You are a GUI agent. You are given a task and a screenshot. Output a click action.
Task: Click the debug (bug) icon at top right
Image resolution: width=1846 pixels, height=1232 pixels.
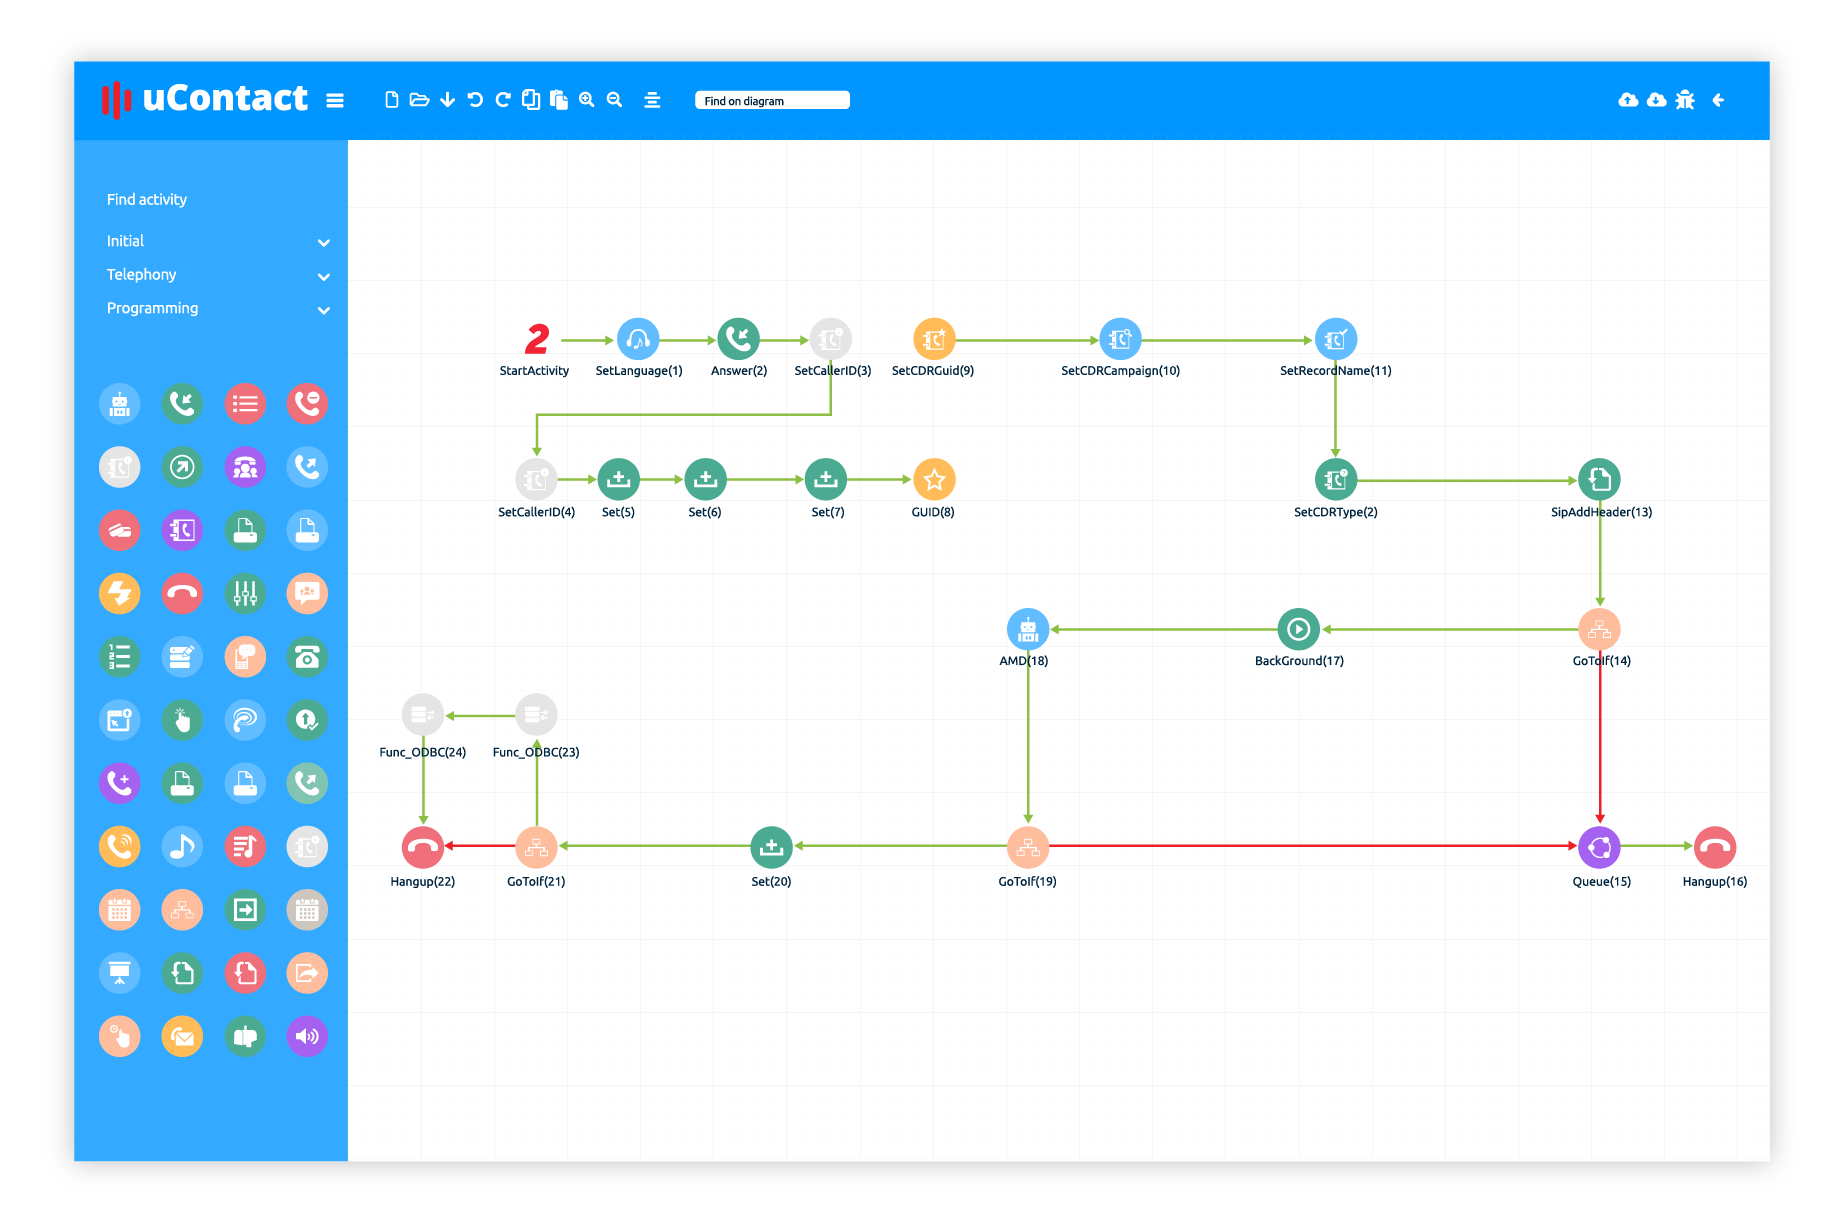(x=1685, y=99)
